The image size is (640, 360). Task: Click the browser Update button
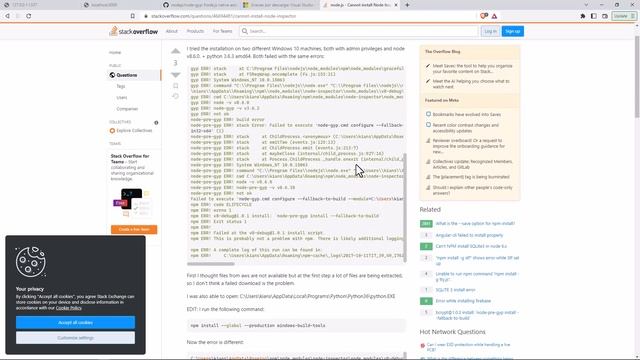(624, 16)
